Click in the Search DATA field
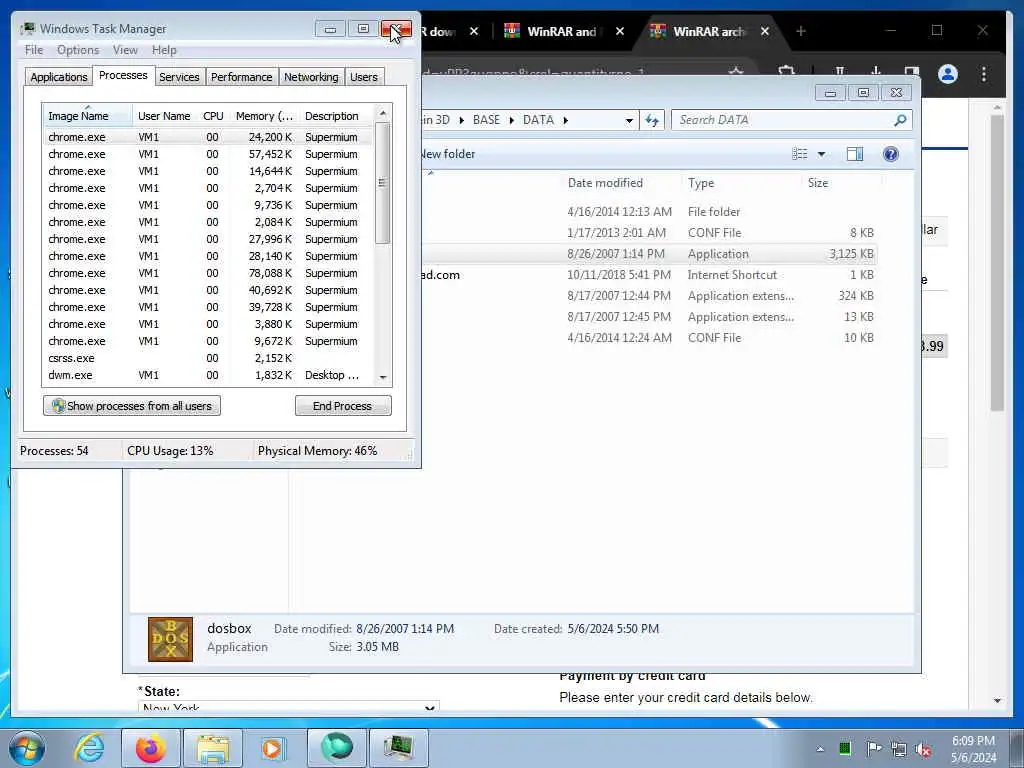 point(784,120)
